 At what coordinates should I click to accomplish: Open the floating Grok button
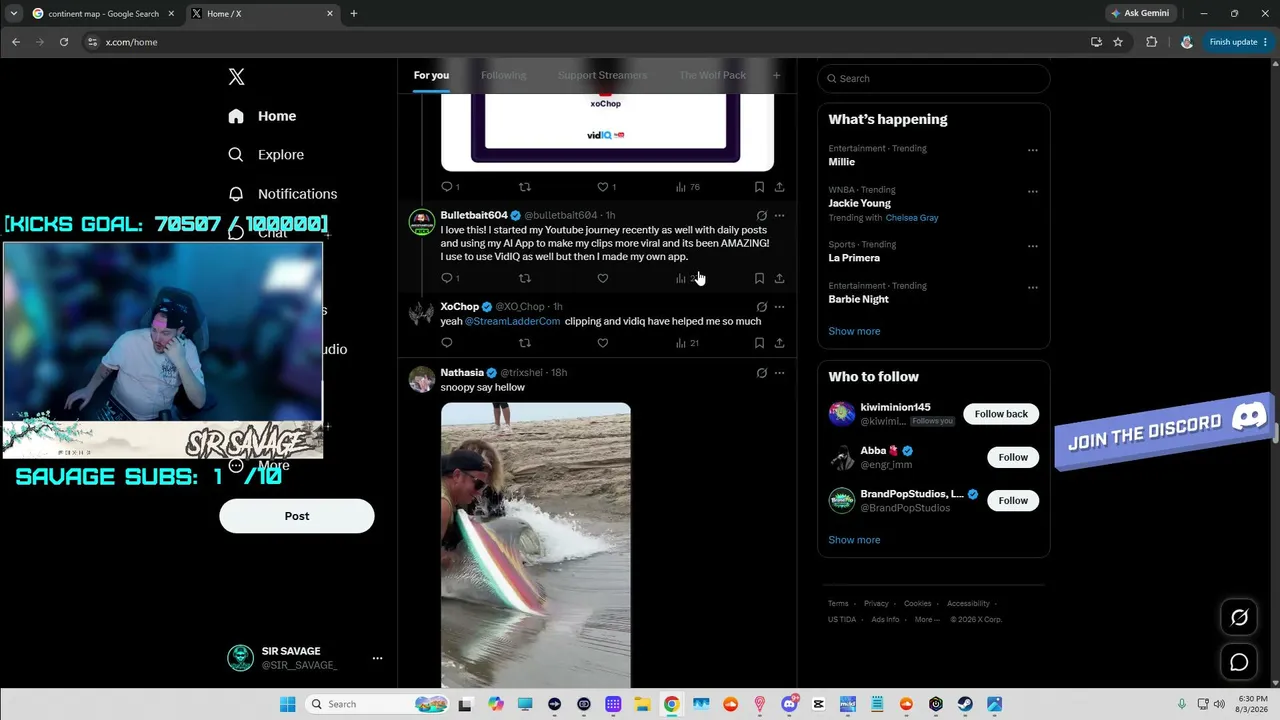tap(1239, 618)
